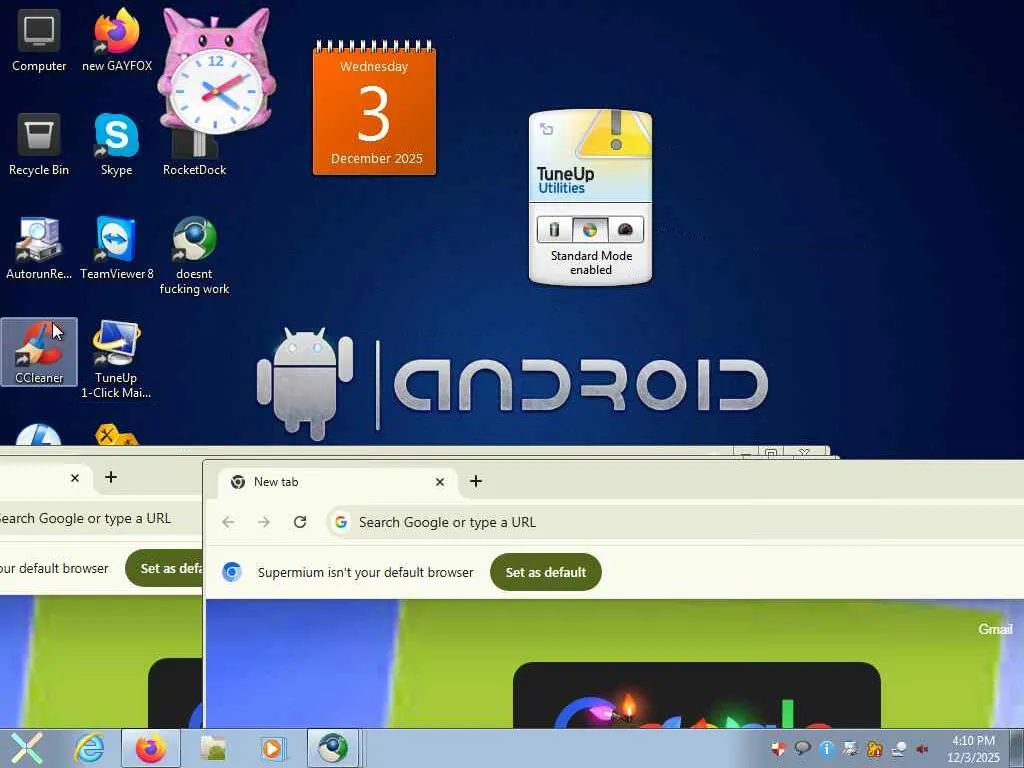
Task: Select the CCleaner desktop icon
Action: (x=39, y=352)
